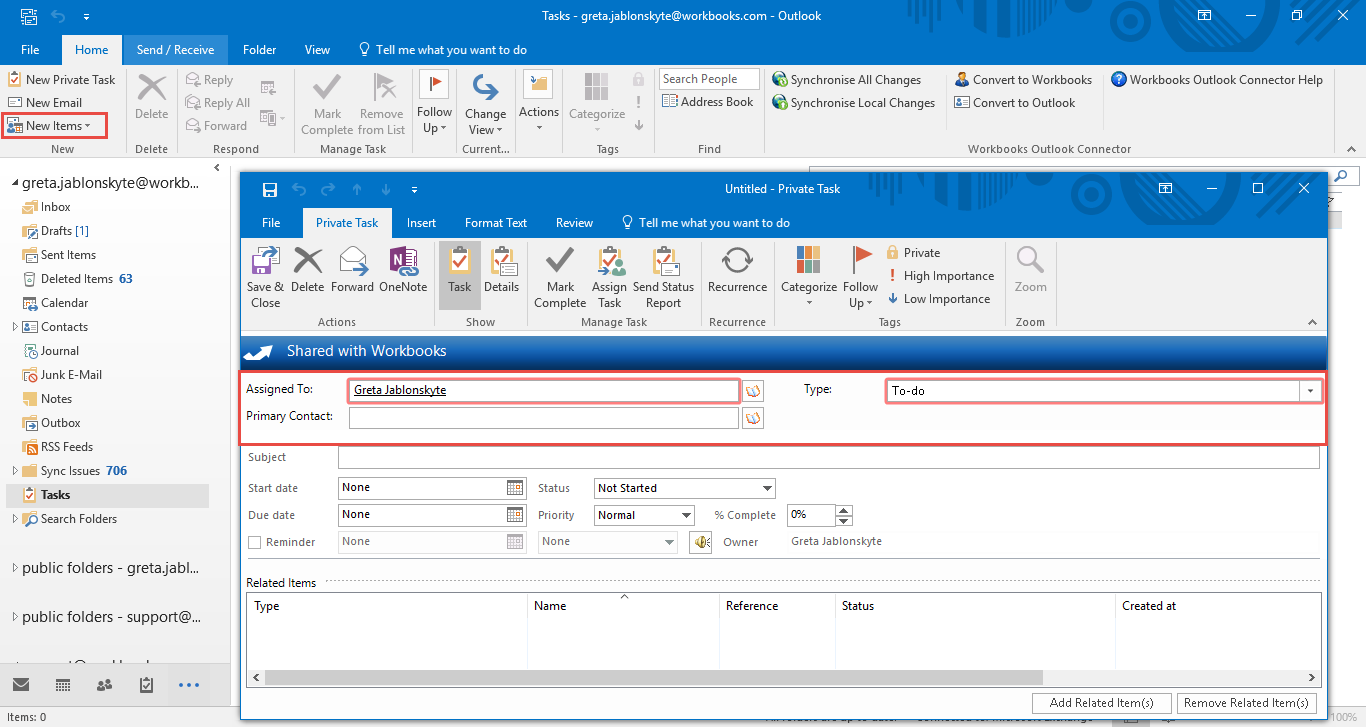Image resolution: width=1366 pixels, height=727 pixels.
Task: Click the reminder sound speaker icon
Action: [x=701, y=542]
